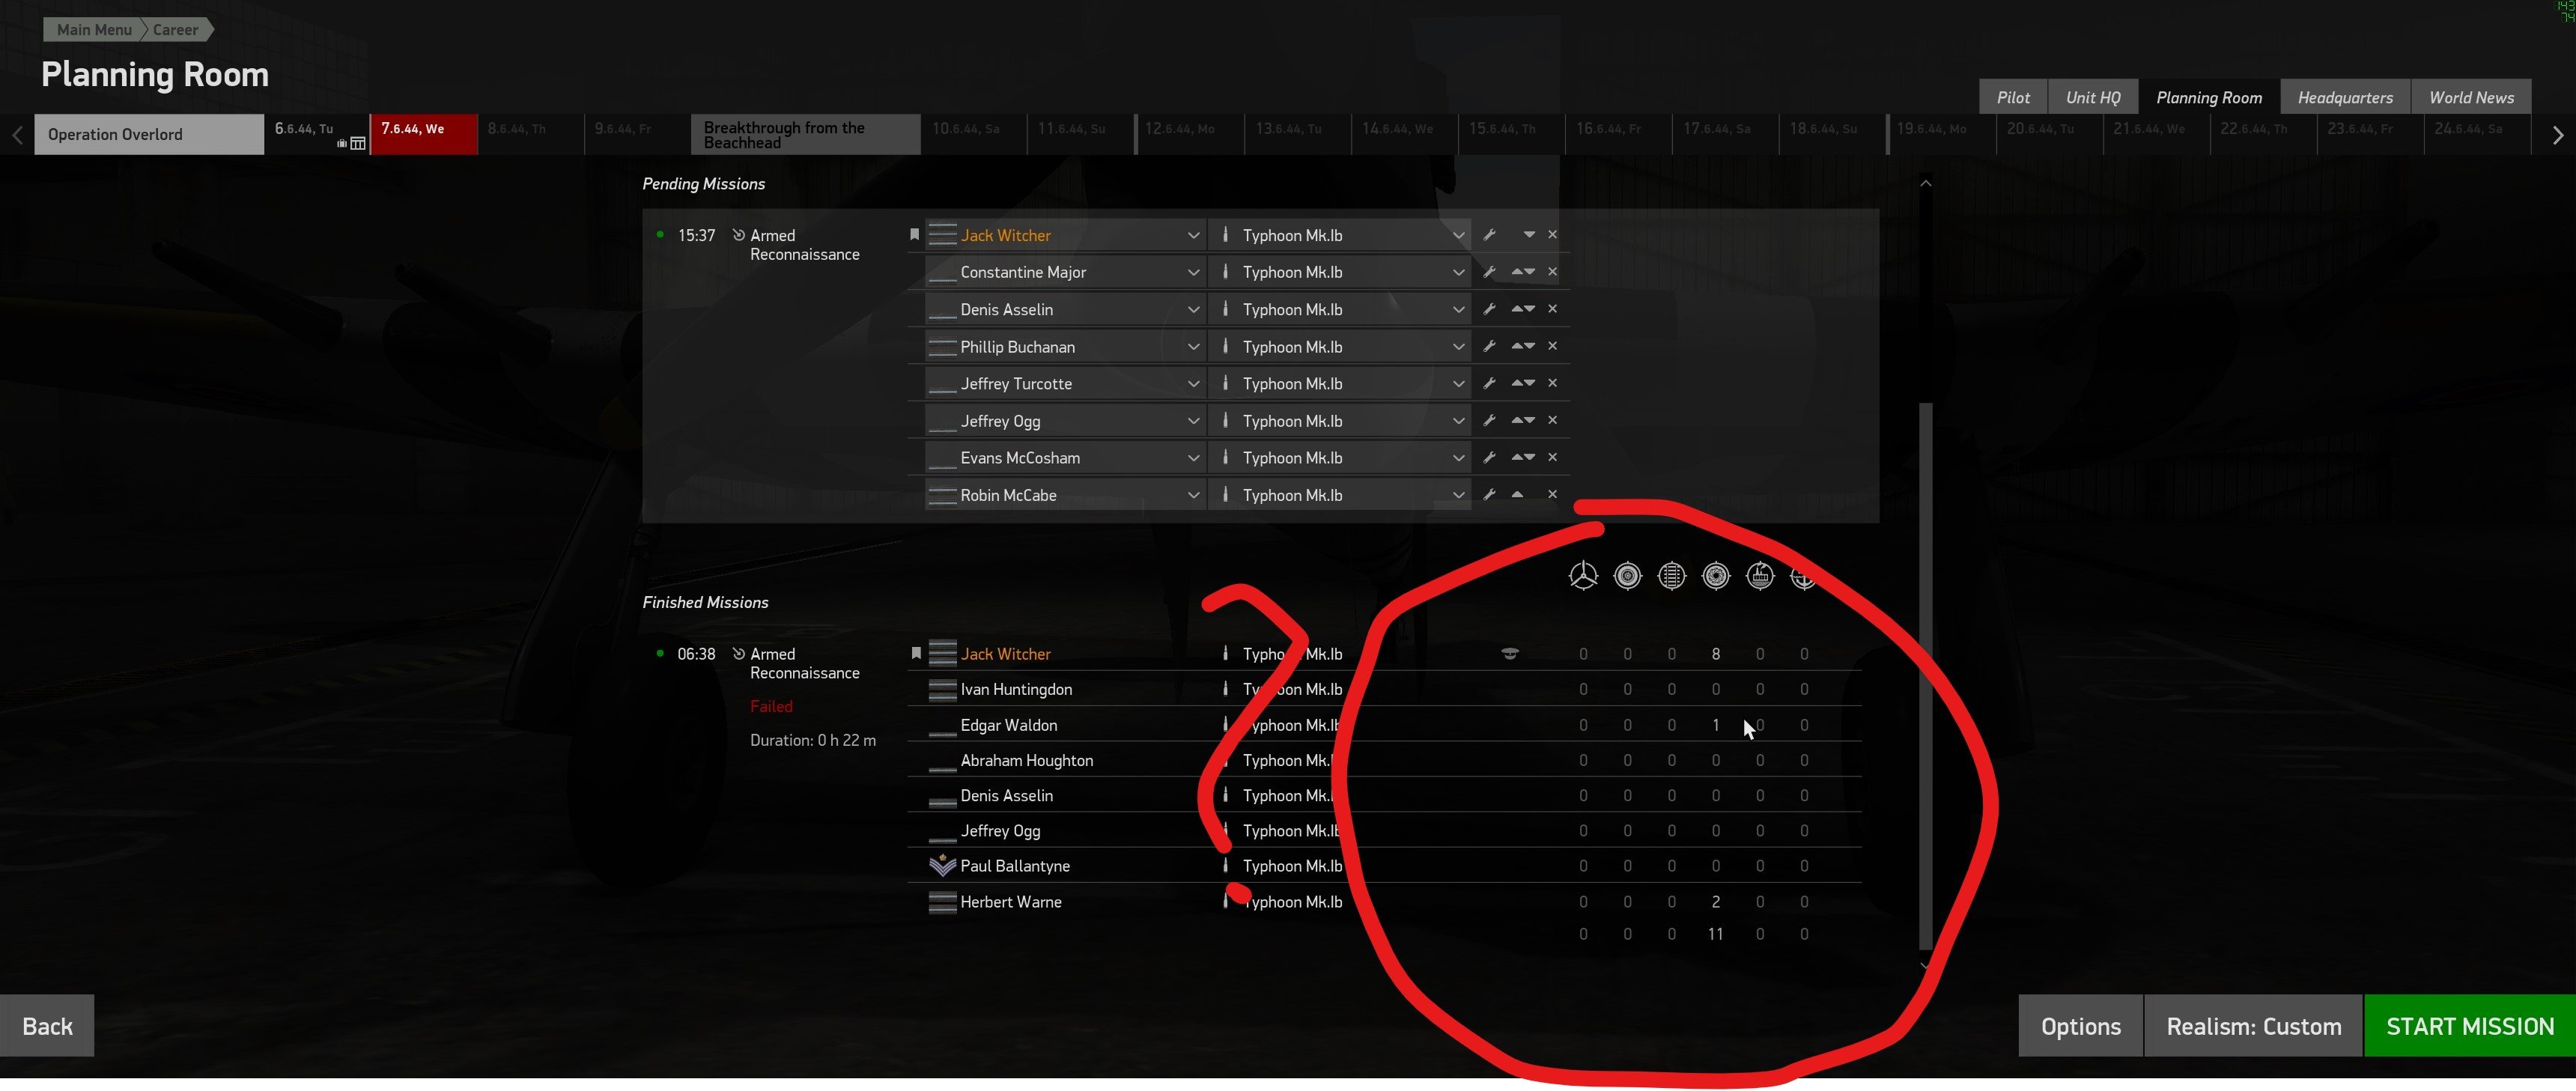
Task: Click the START MISSION button
Action: (x=2469, y=1026)
